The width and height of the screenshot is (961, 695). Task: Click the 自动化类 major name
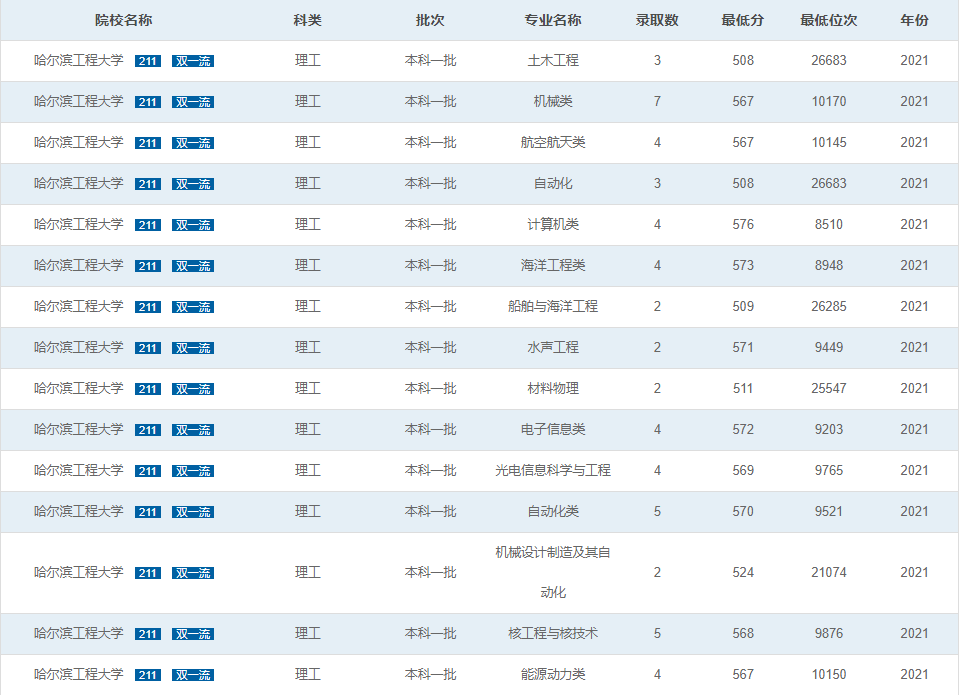click(553, 512)
